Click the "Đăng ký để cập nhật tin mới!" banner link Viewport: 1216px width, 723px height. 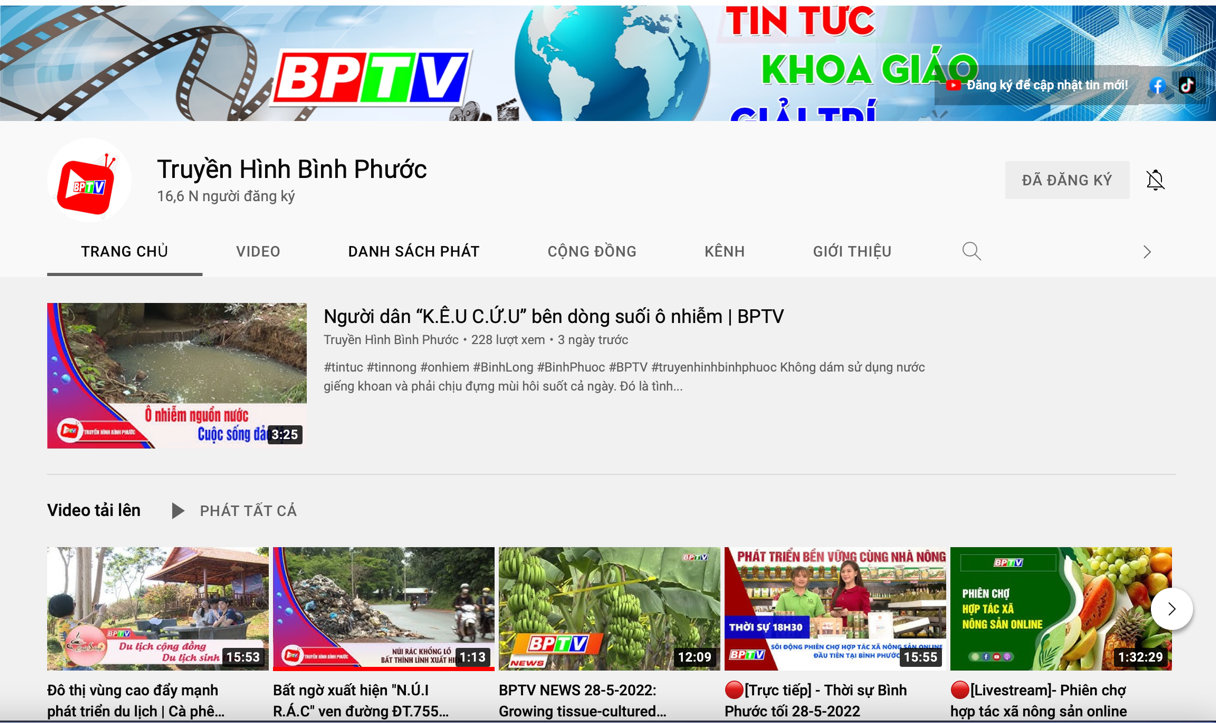(1037, 85)
